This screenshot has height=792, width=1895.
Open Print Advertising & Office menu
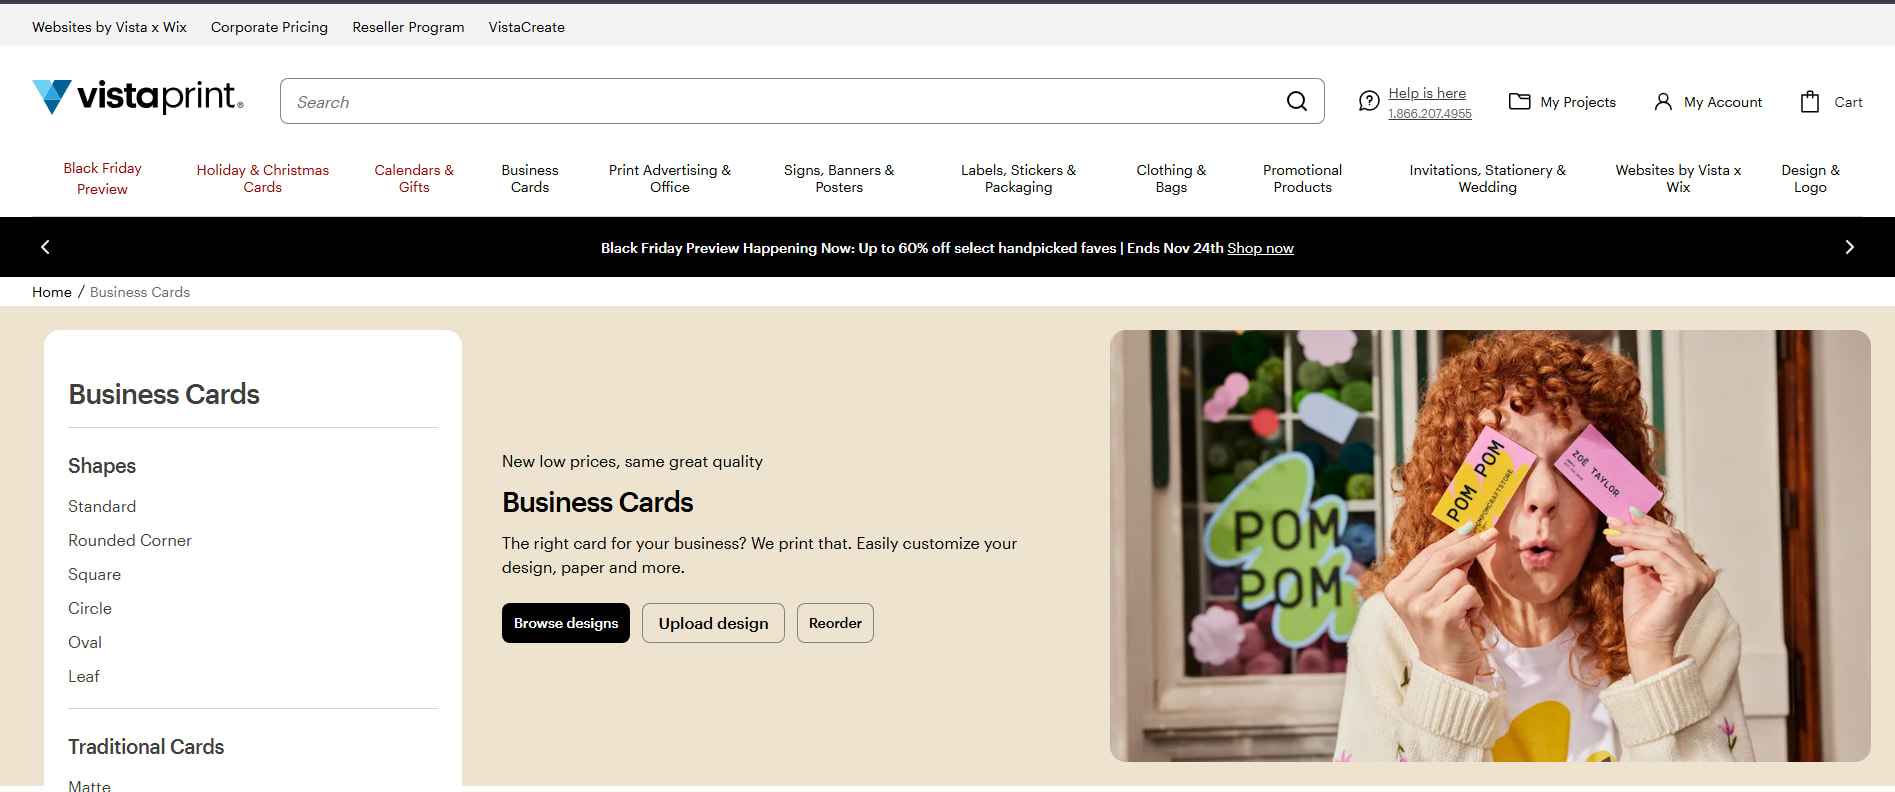[x=670, y=178]
